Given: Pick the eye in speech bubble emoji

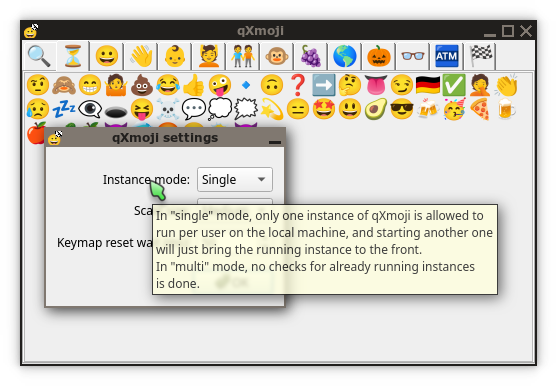Looking at the screenshot, I should (90, 109).
